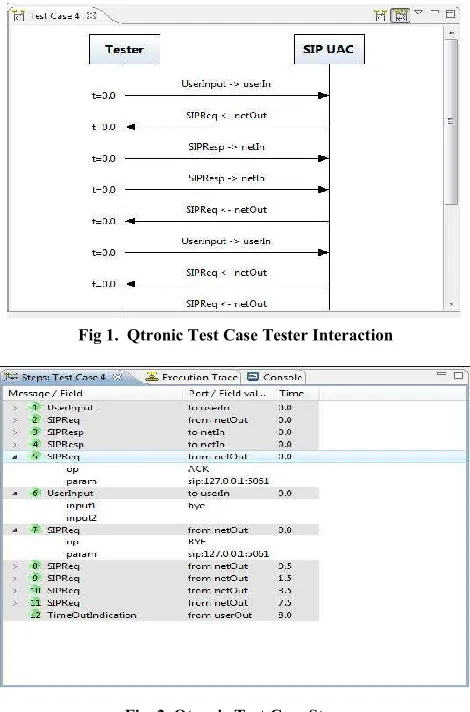The width and height of the screenshot is (470, 712).
Task: Click the step 8 SIPReq green icon
Action: pyautogui.click(x=35, y=566)
